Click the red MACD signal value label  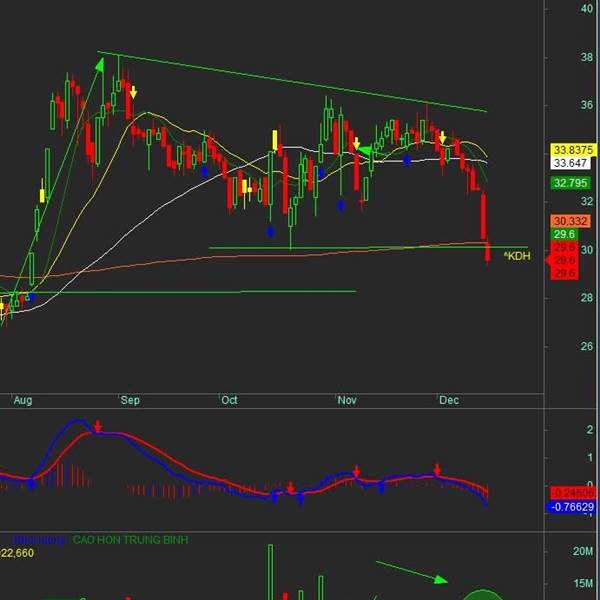click(573, 492)
